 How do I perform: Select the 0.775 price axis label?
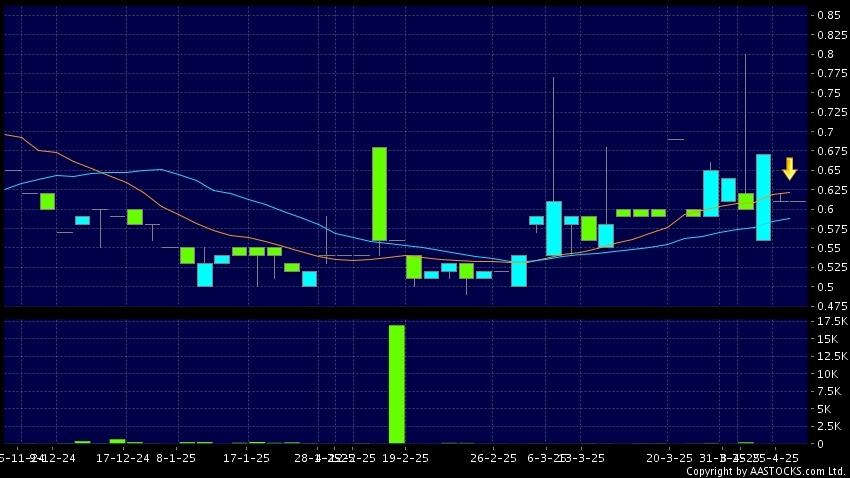[x=832, y=73]
